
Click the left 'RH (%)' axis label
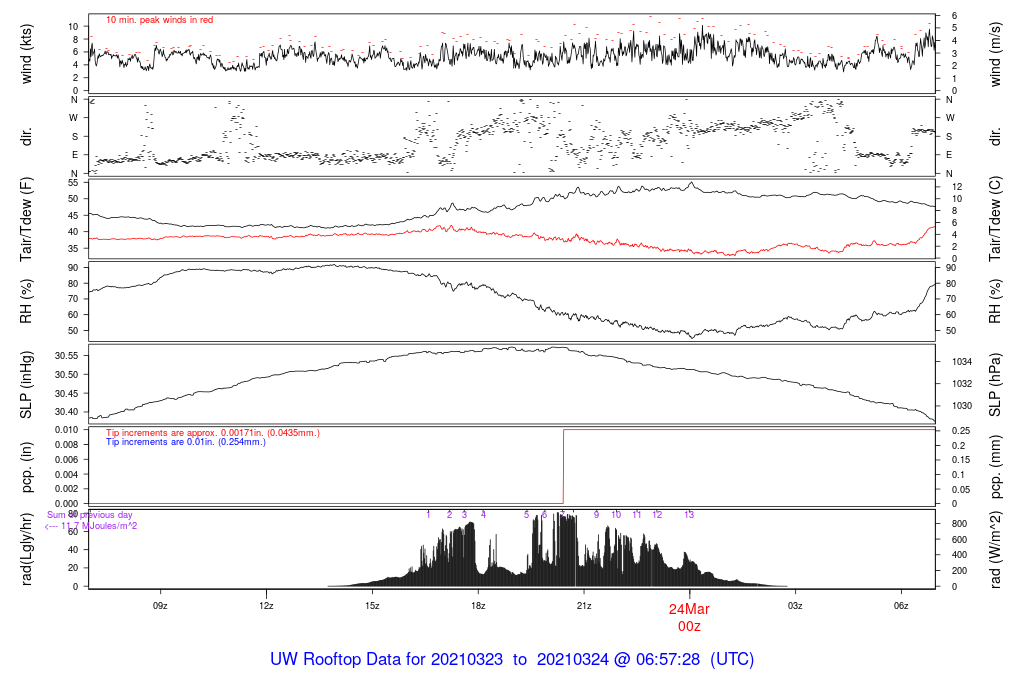click(26, 301)
